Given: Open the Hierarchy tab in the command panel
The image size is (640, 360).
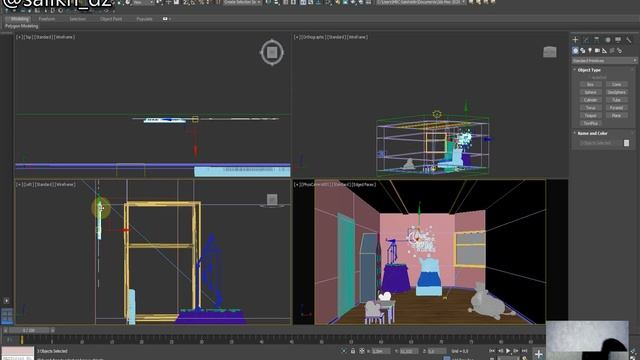Looking at the screenshot, I should pos(597,40).
